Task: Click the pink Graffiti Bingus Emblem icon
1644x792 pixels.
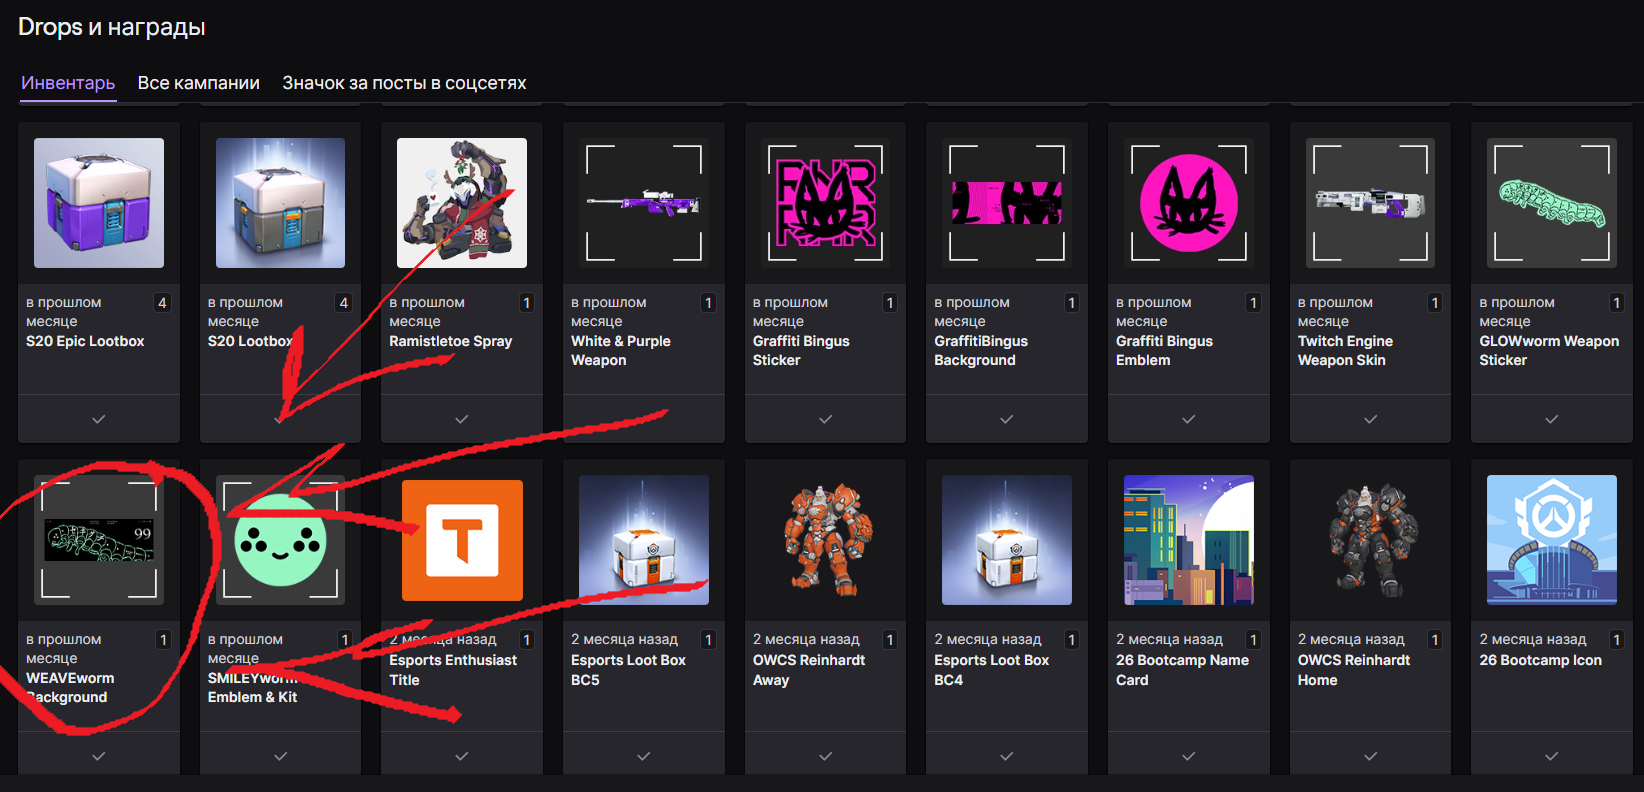Action: point(1188,203)
